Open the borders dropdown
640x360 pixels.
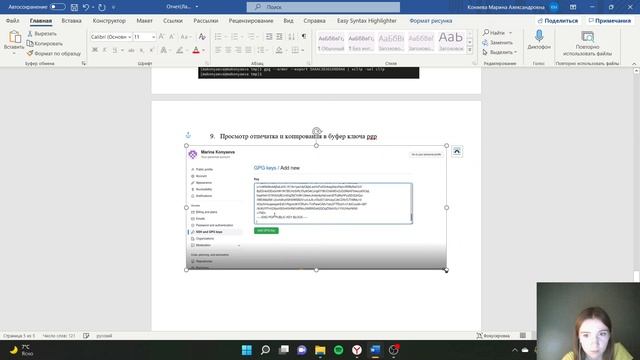point(302,50)
